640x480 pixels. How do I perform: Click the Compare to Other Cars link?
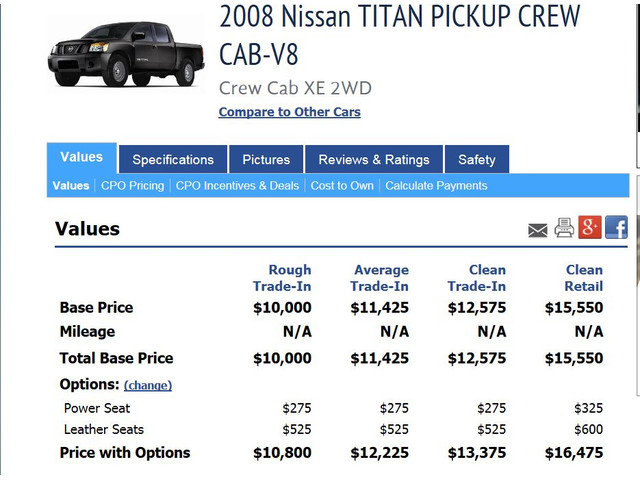click(290, 112)
